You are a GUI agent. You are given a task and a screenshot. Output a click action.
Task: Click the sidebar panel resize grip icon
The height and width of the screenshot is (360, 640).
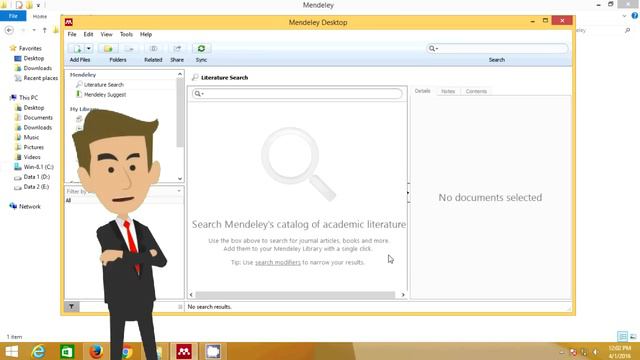point(180,307)
